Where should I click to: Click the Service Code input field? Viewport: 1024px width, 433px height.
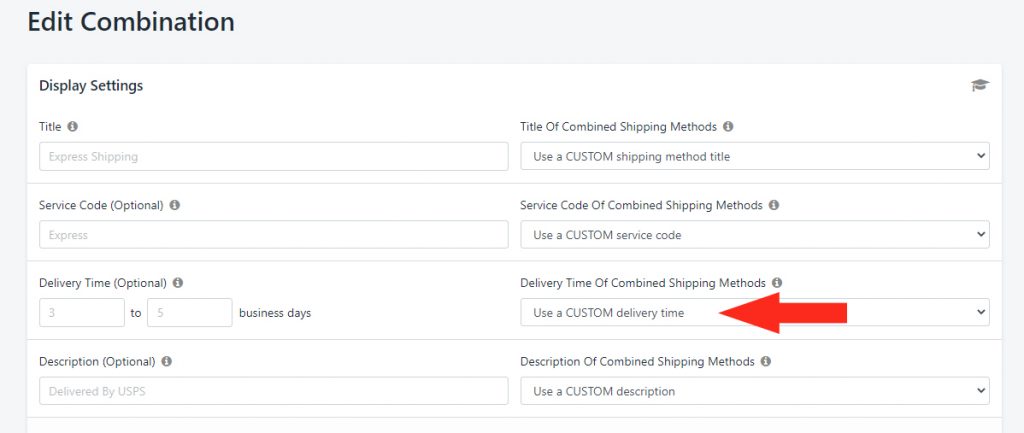coord(273,234)
